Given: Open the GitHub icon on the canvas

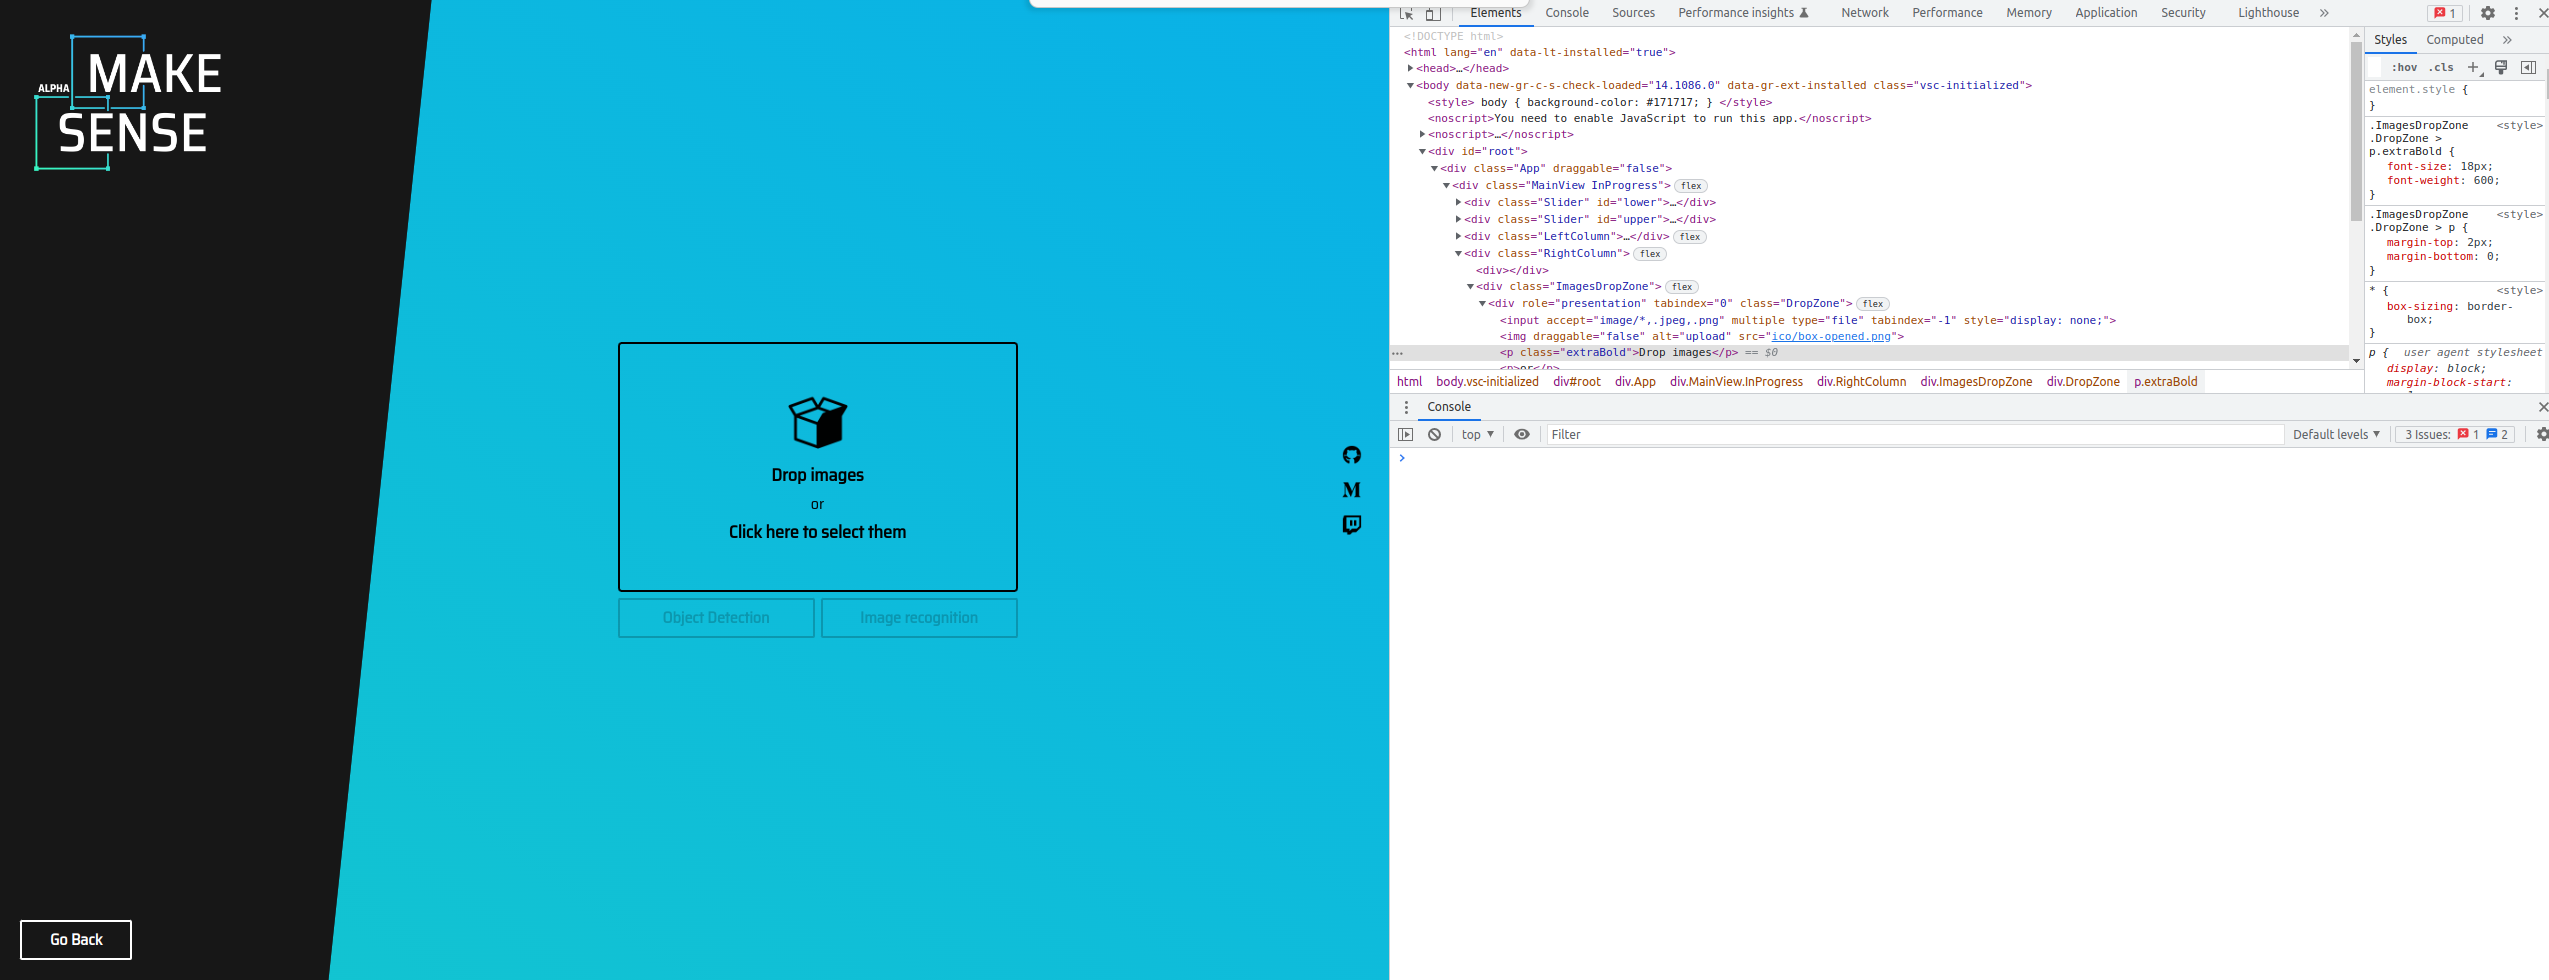Looking at the screenshot, I should 1351,455.
